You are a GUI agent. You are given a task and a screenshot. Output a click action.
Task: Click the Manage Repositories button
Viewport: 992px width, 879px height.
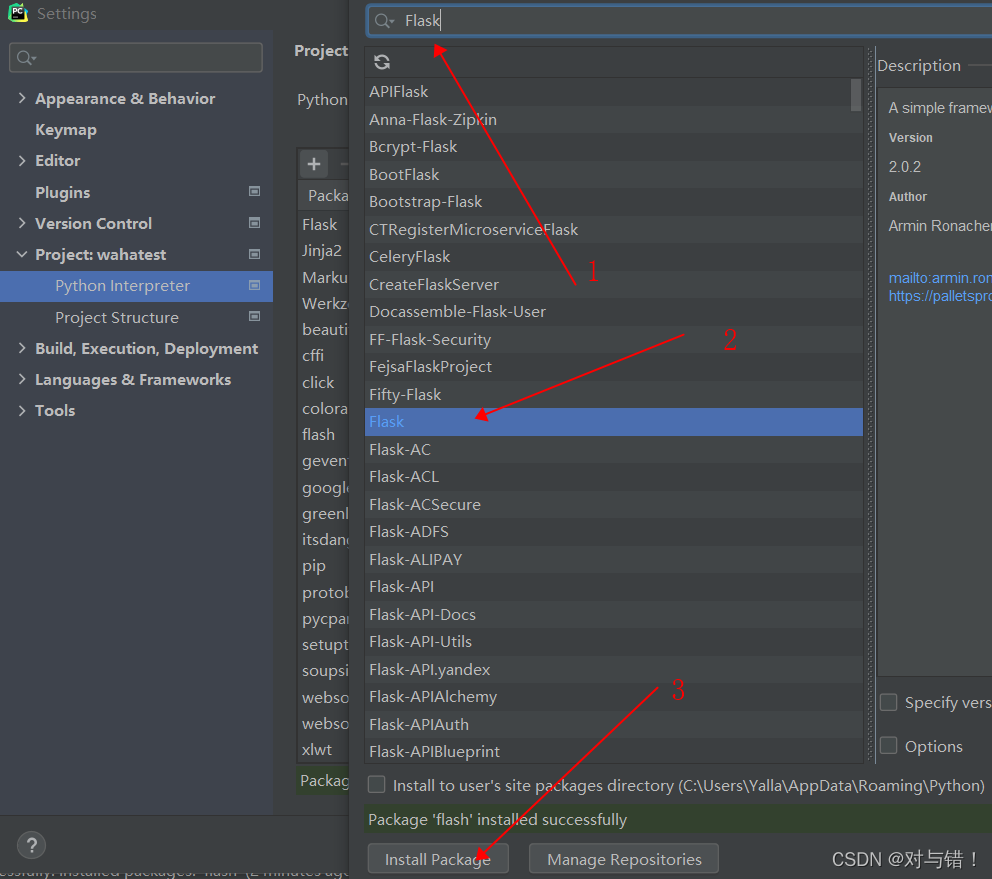pyautogui.click(x=624, y=859)
